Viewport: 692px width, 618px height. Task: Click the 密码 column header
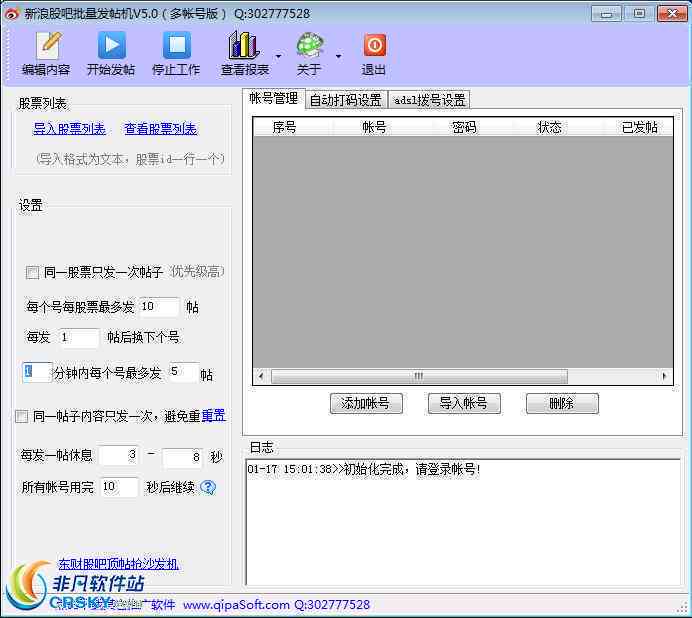tap(464, 128)
